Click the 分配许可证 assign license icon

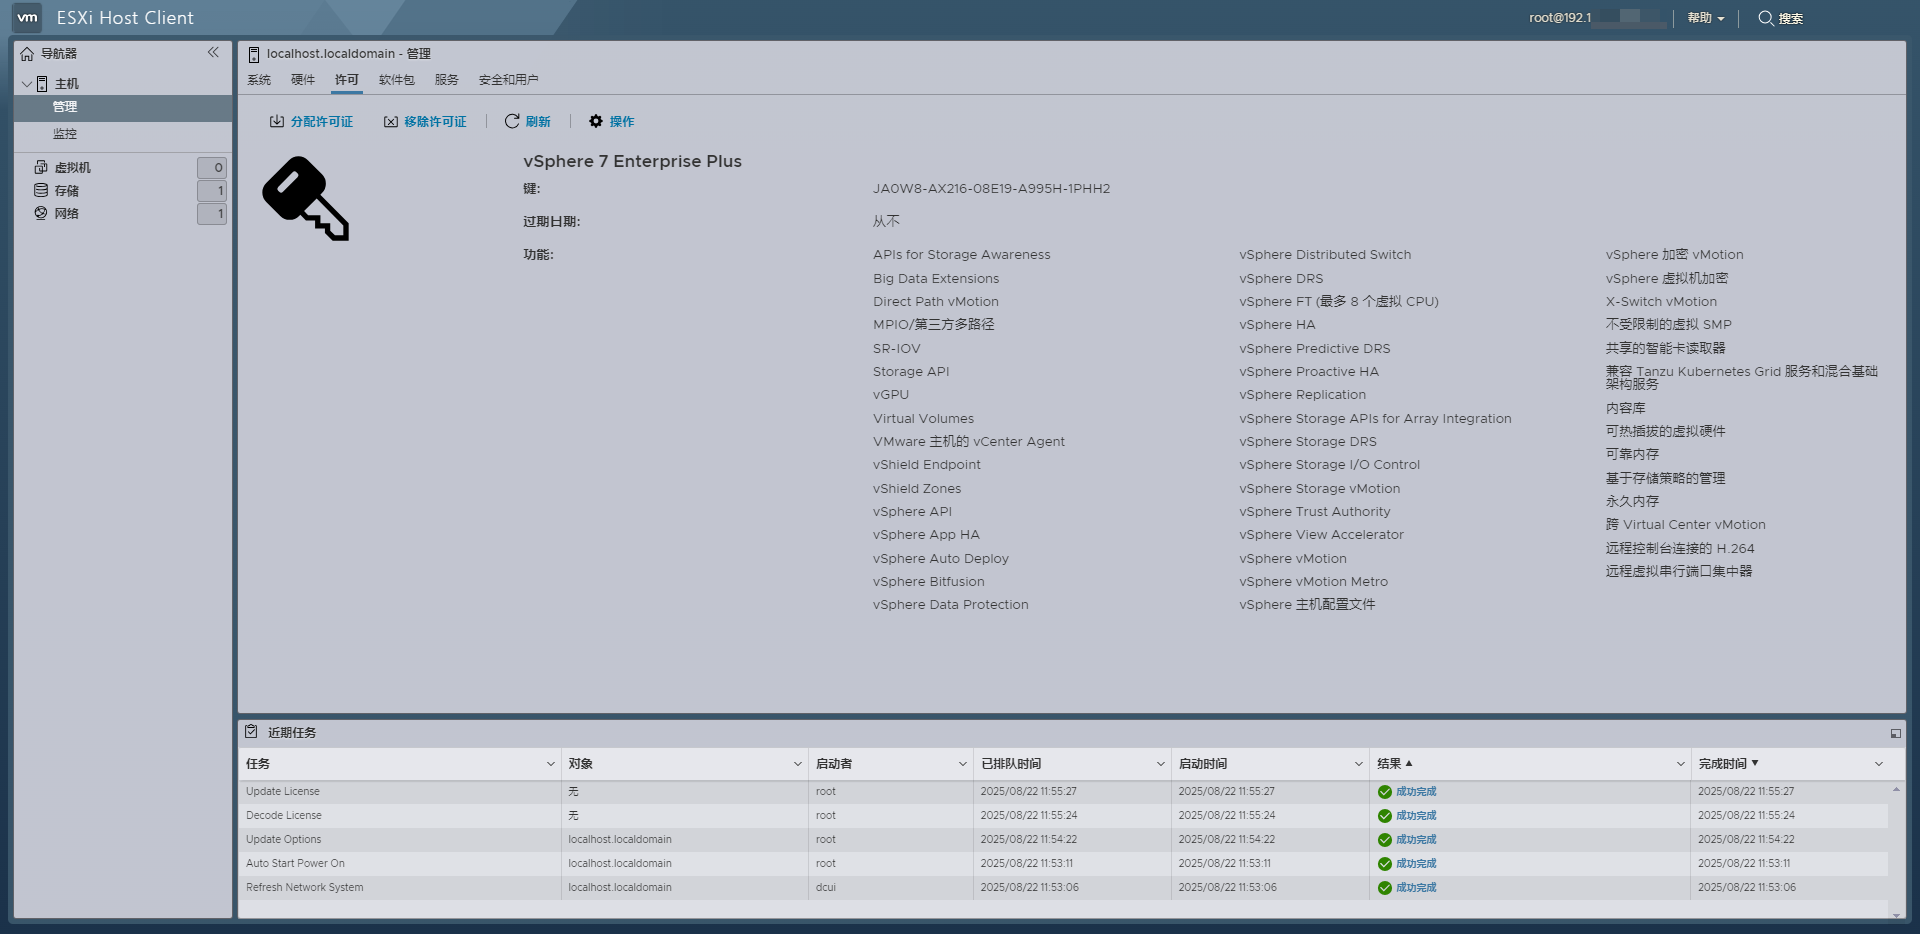277,121
